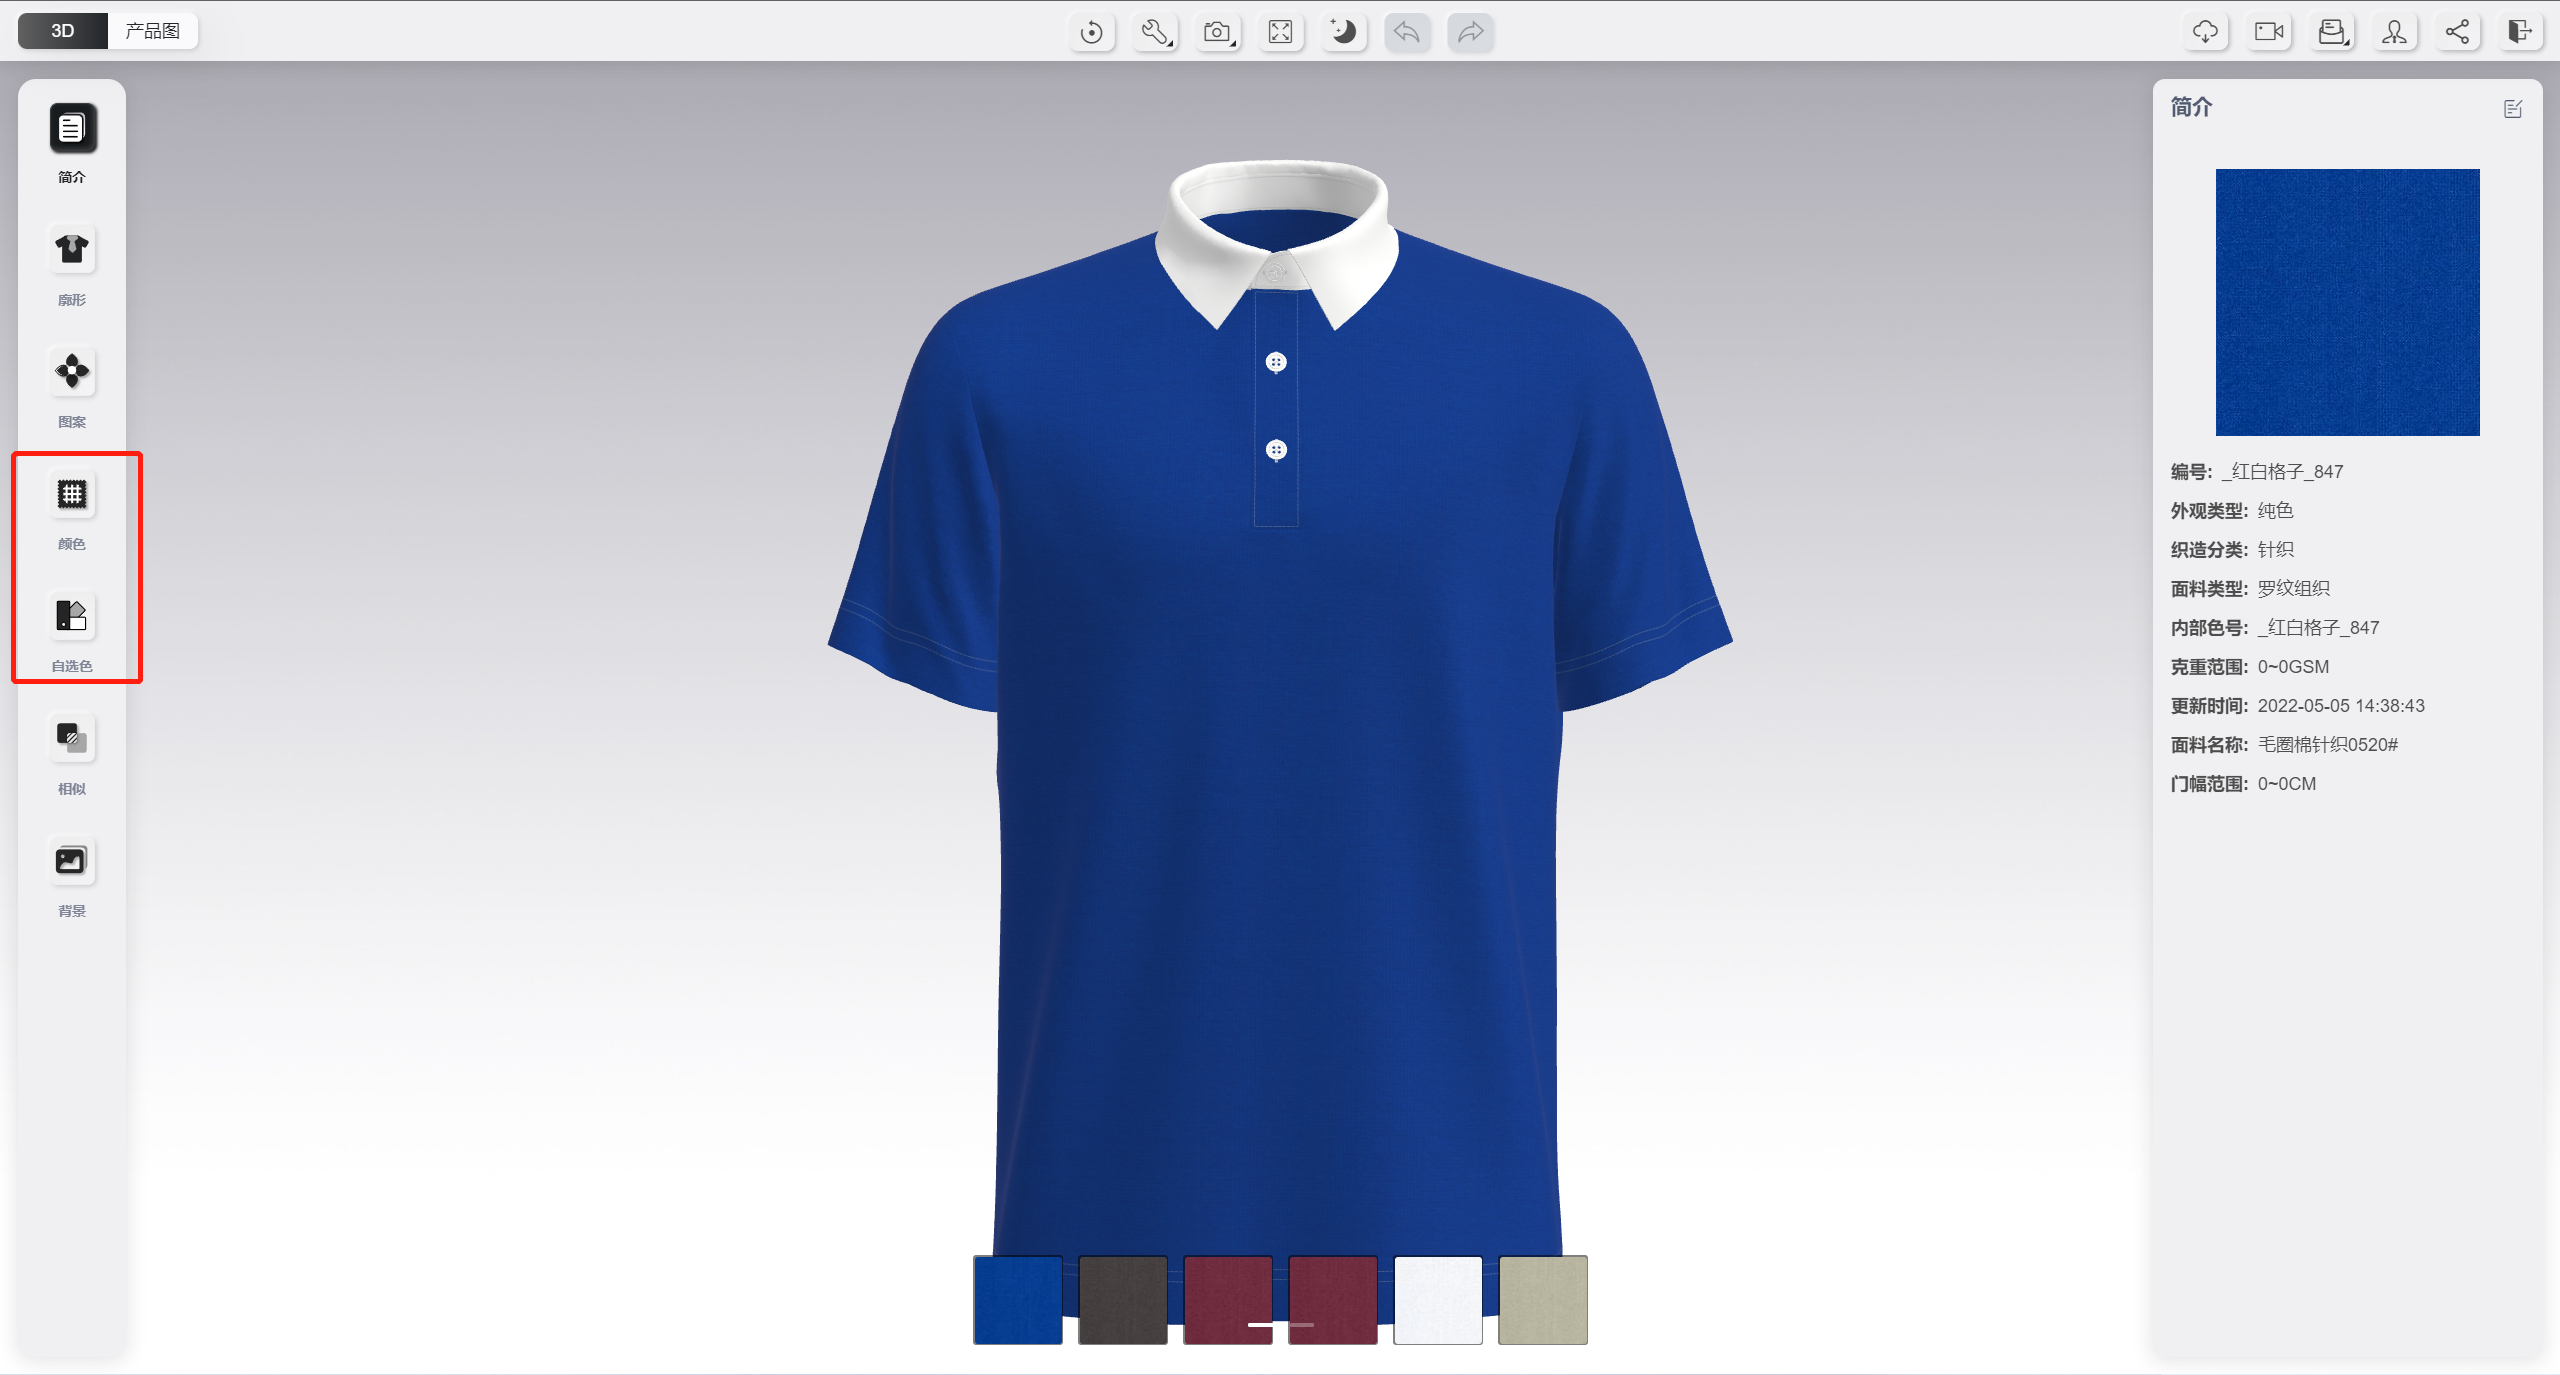Image resolution: width=2560 pixels, height=1375 pixels.
Task: Edit the 简介 info panel
Action: (x=2513, y=109)
